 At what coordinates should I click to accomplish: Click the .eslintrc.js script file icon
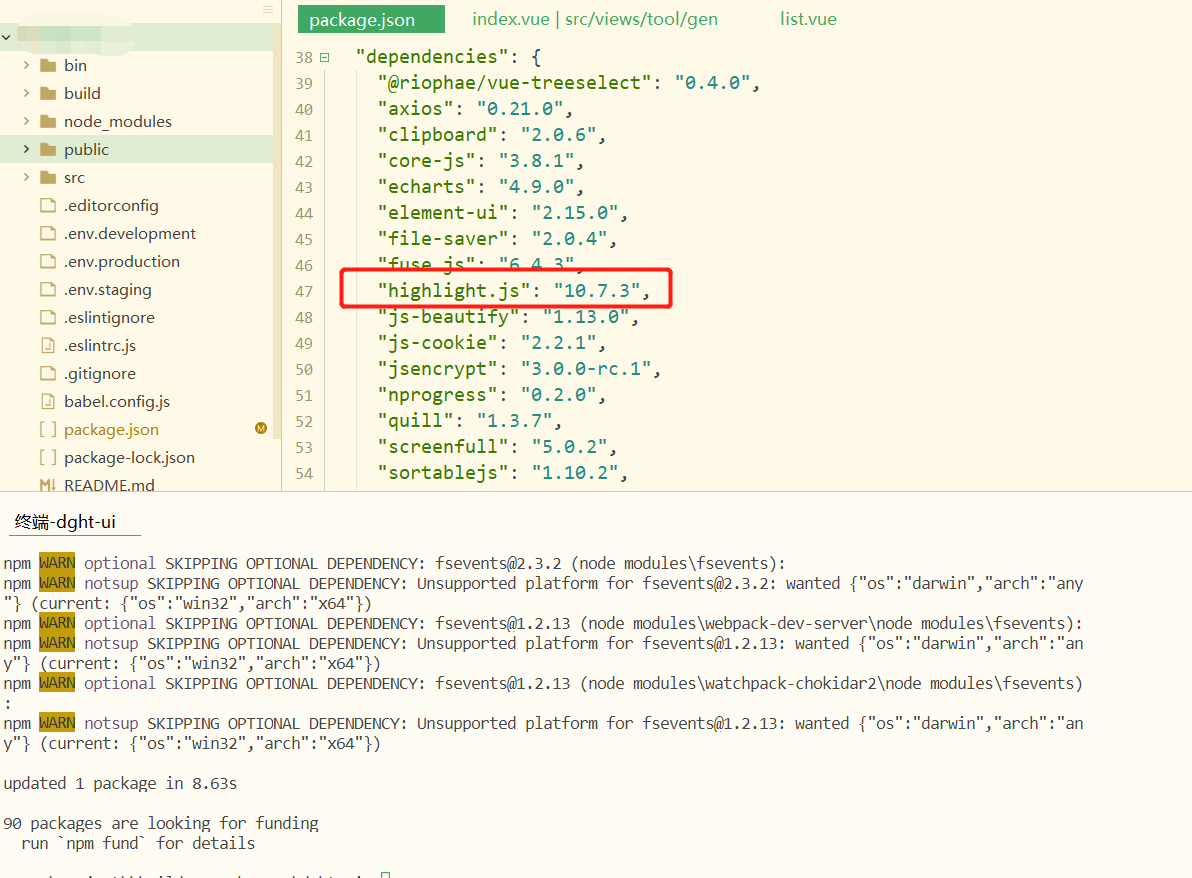[48, 346]
